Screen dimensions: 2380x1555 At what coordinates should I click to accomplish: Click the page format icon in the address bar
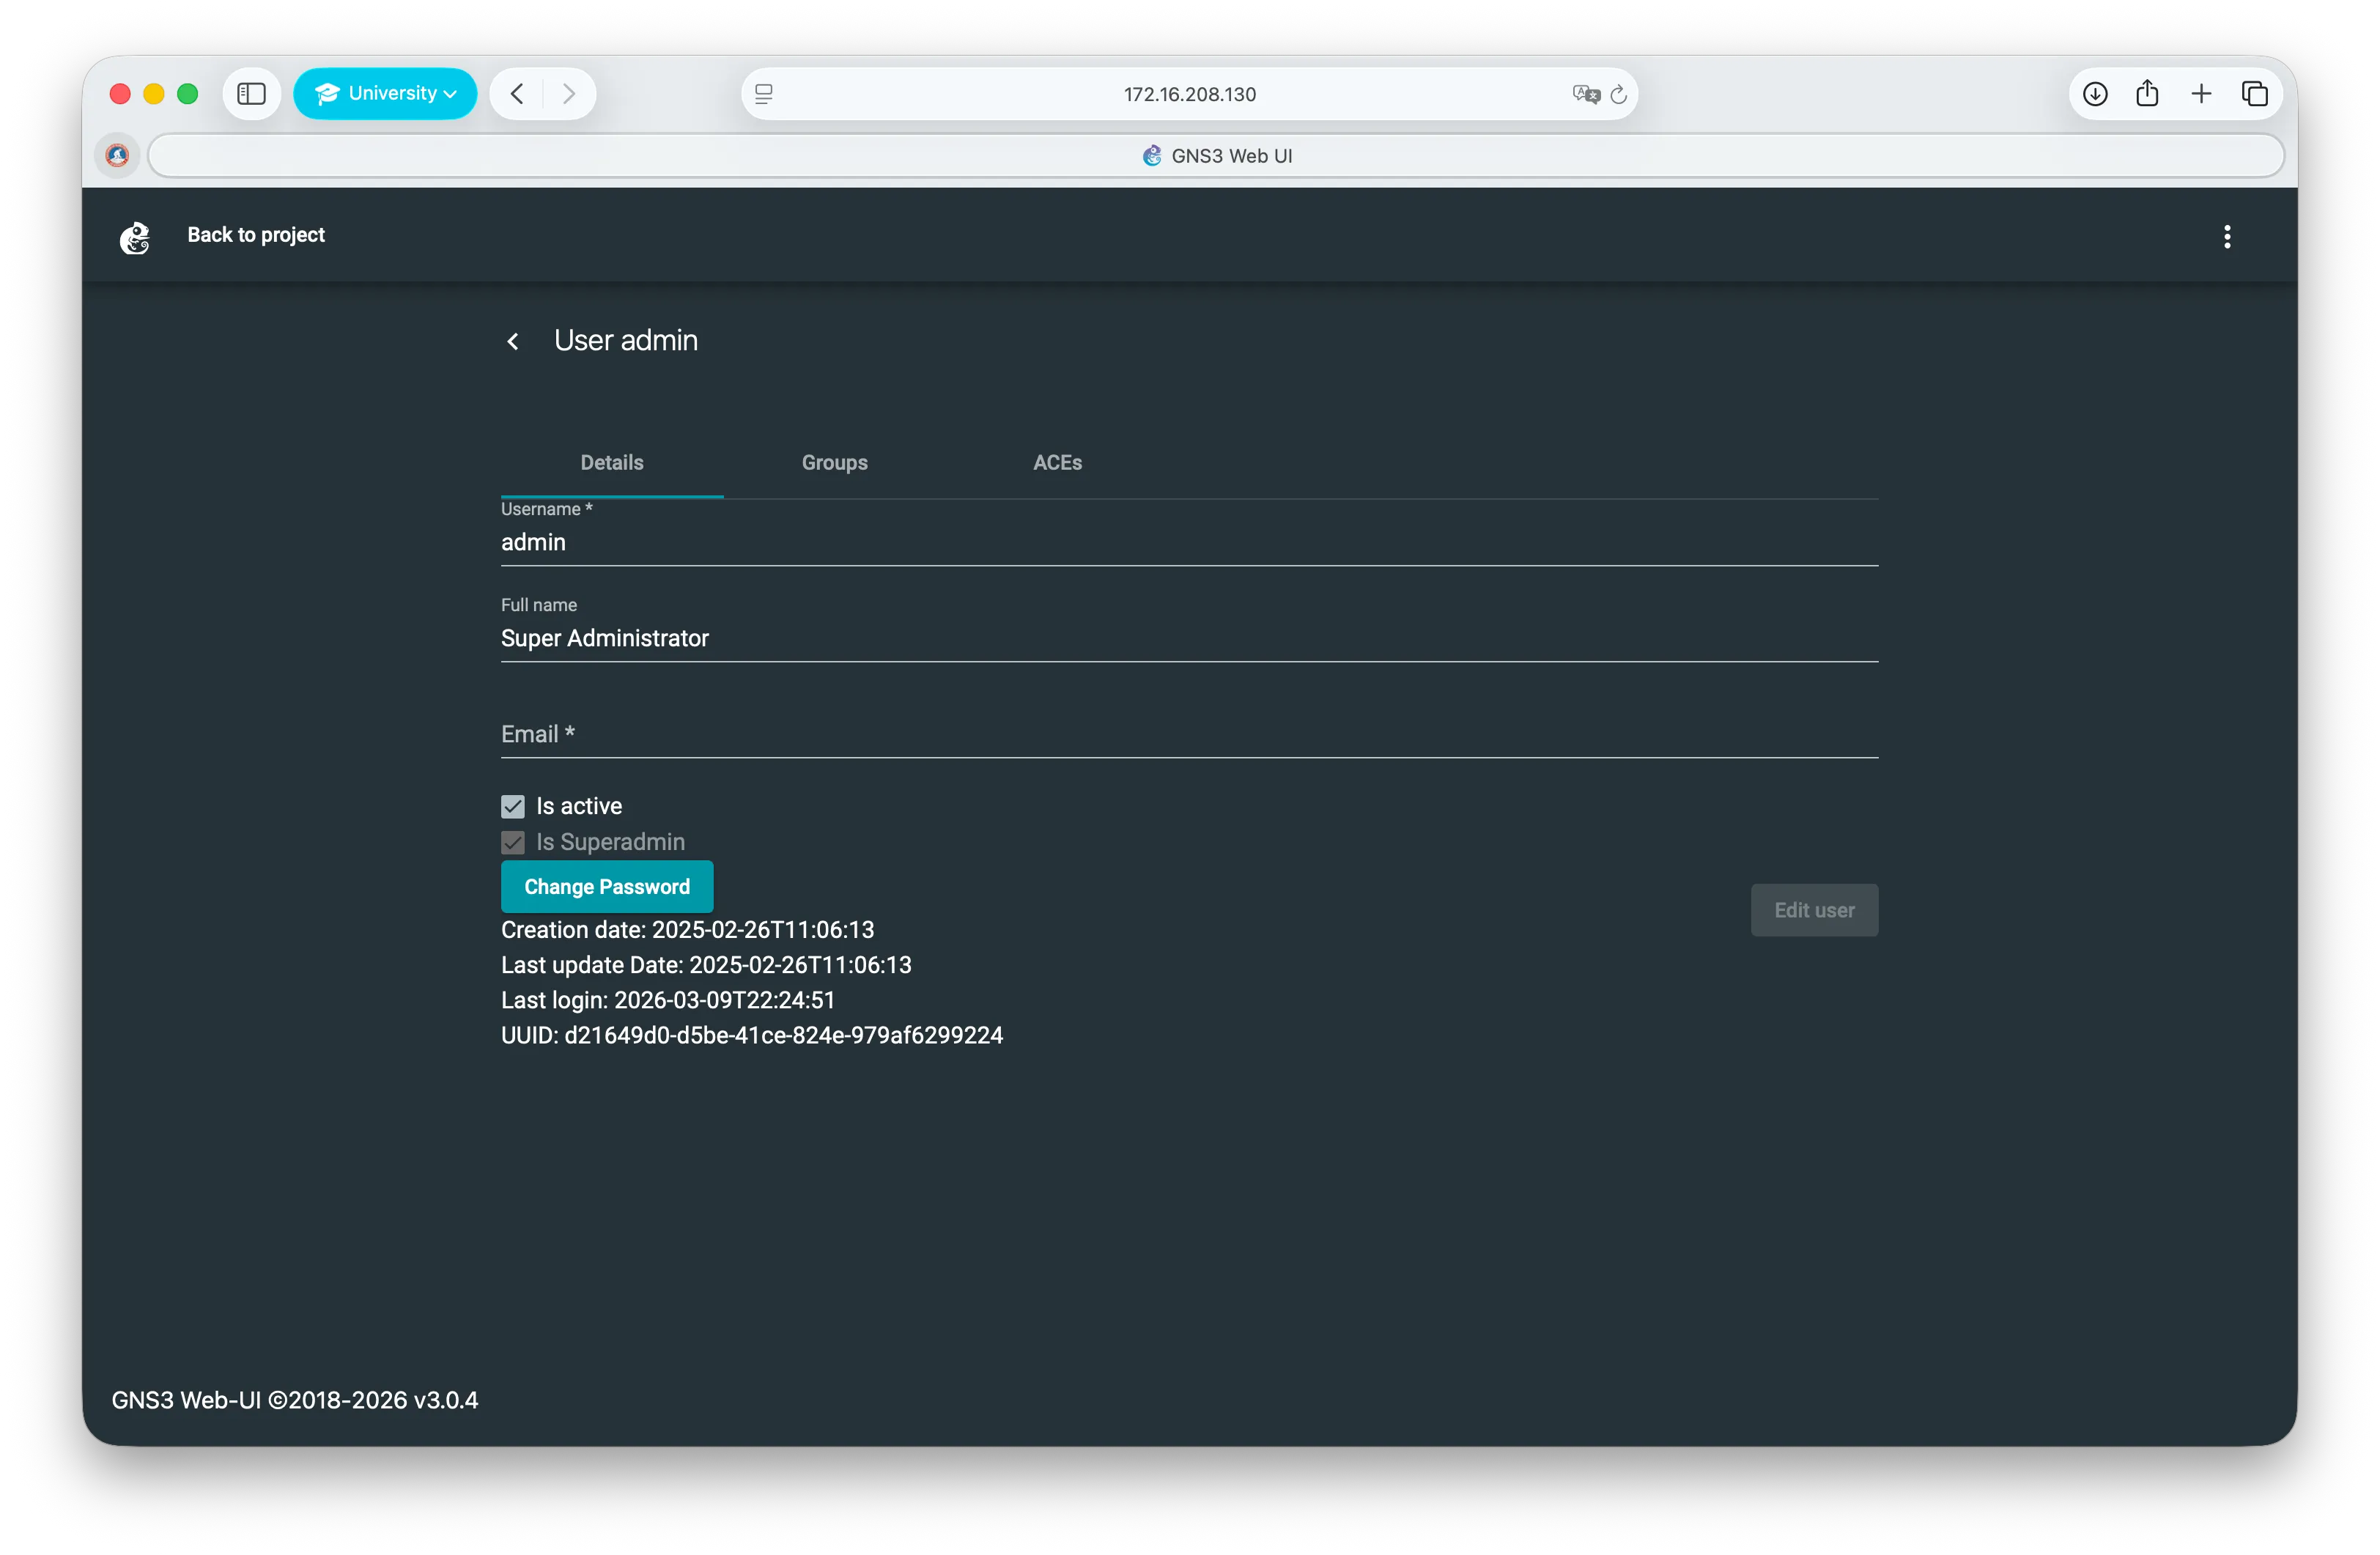tap(764, 94)
